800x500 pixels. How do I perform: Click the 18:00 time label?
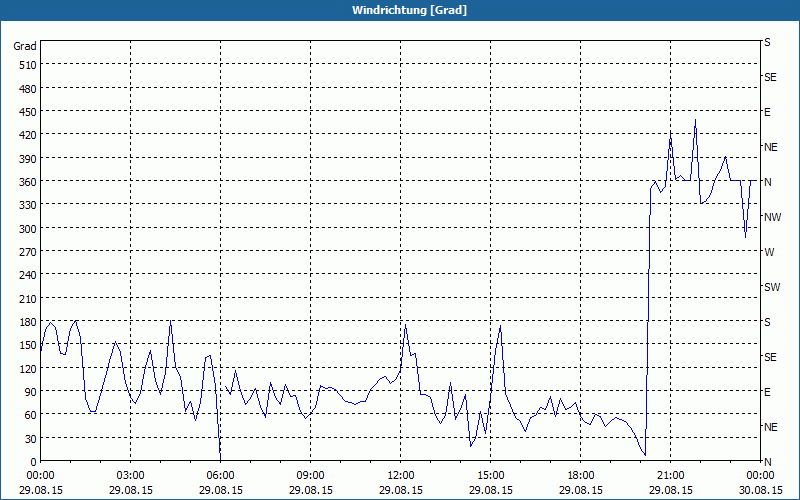pyautogui.click(x=581, y=476)
